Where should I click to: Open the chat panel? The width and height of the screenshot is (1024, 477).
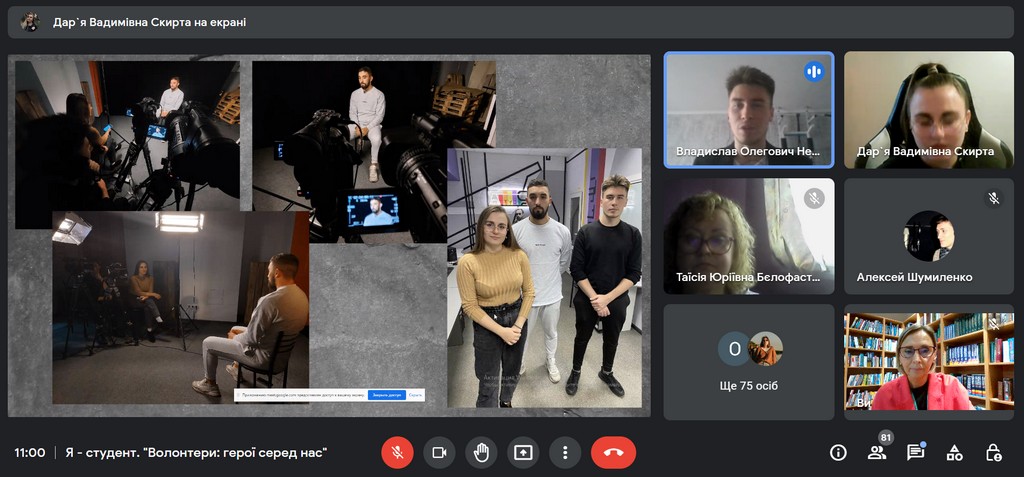(x=915, y=453)
